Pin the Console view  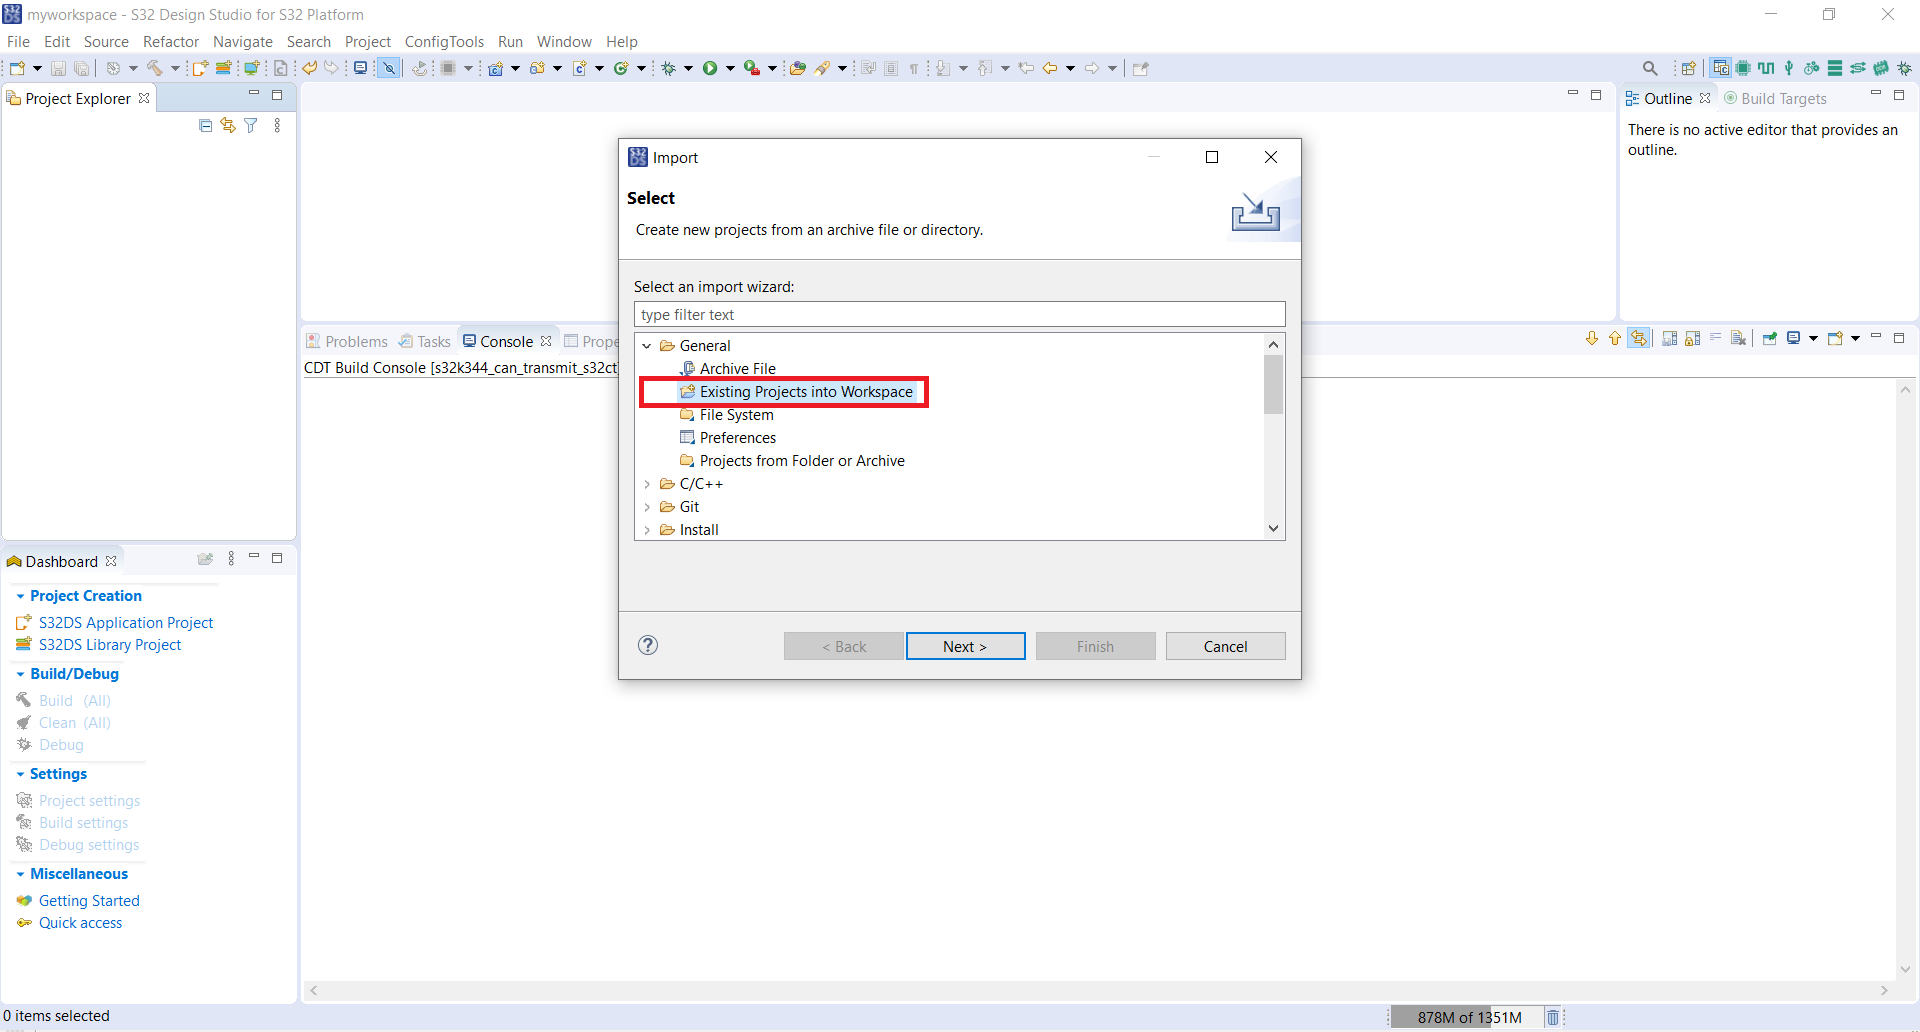click(1770, 338)
